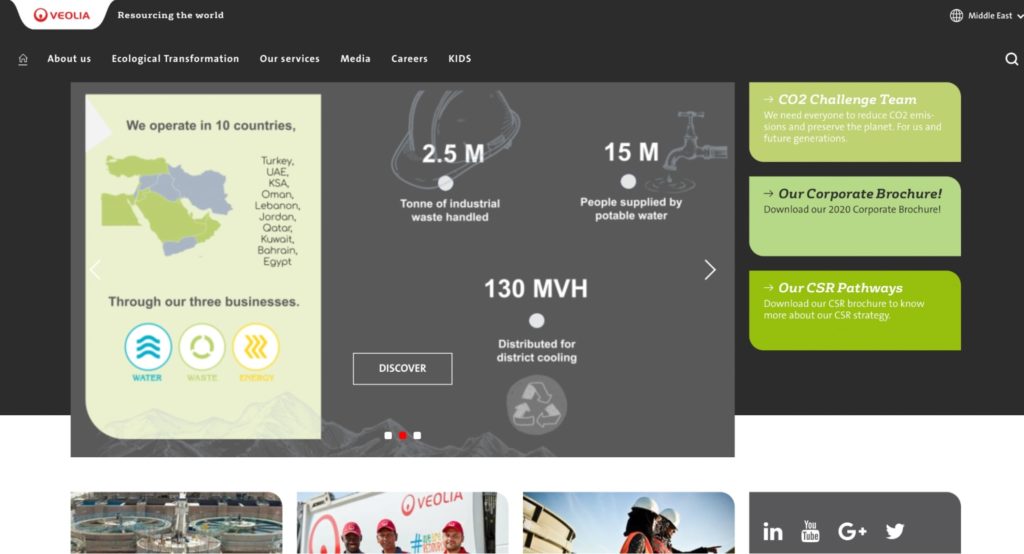The height and width of the screenshot is (554, 1024).
Task: Click the globe region icon
Action: click(956, 15)
